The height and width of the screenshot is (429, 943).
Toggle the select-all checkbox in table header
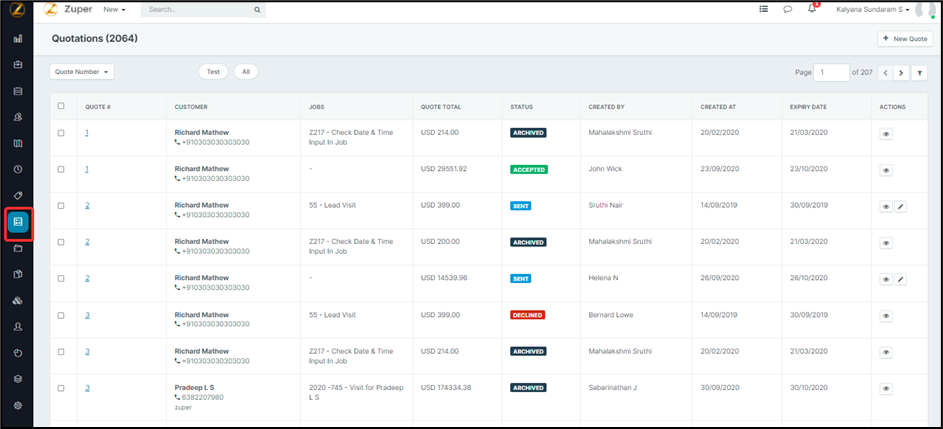[61, 106]
